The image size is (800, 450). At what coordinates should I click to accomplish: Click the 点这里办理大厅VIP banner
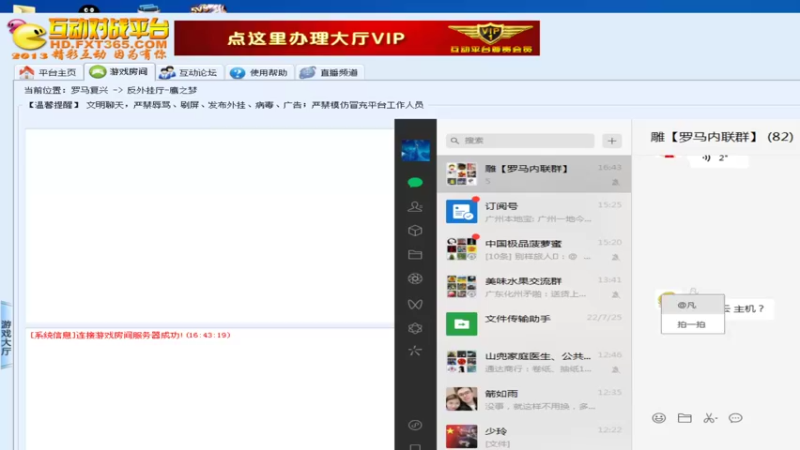pos(357,38)
